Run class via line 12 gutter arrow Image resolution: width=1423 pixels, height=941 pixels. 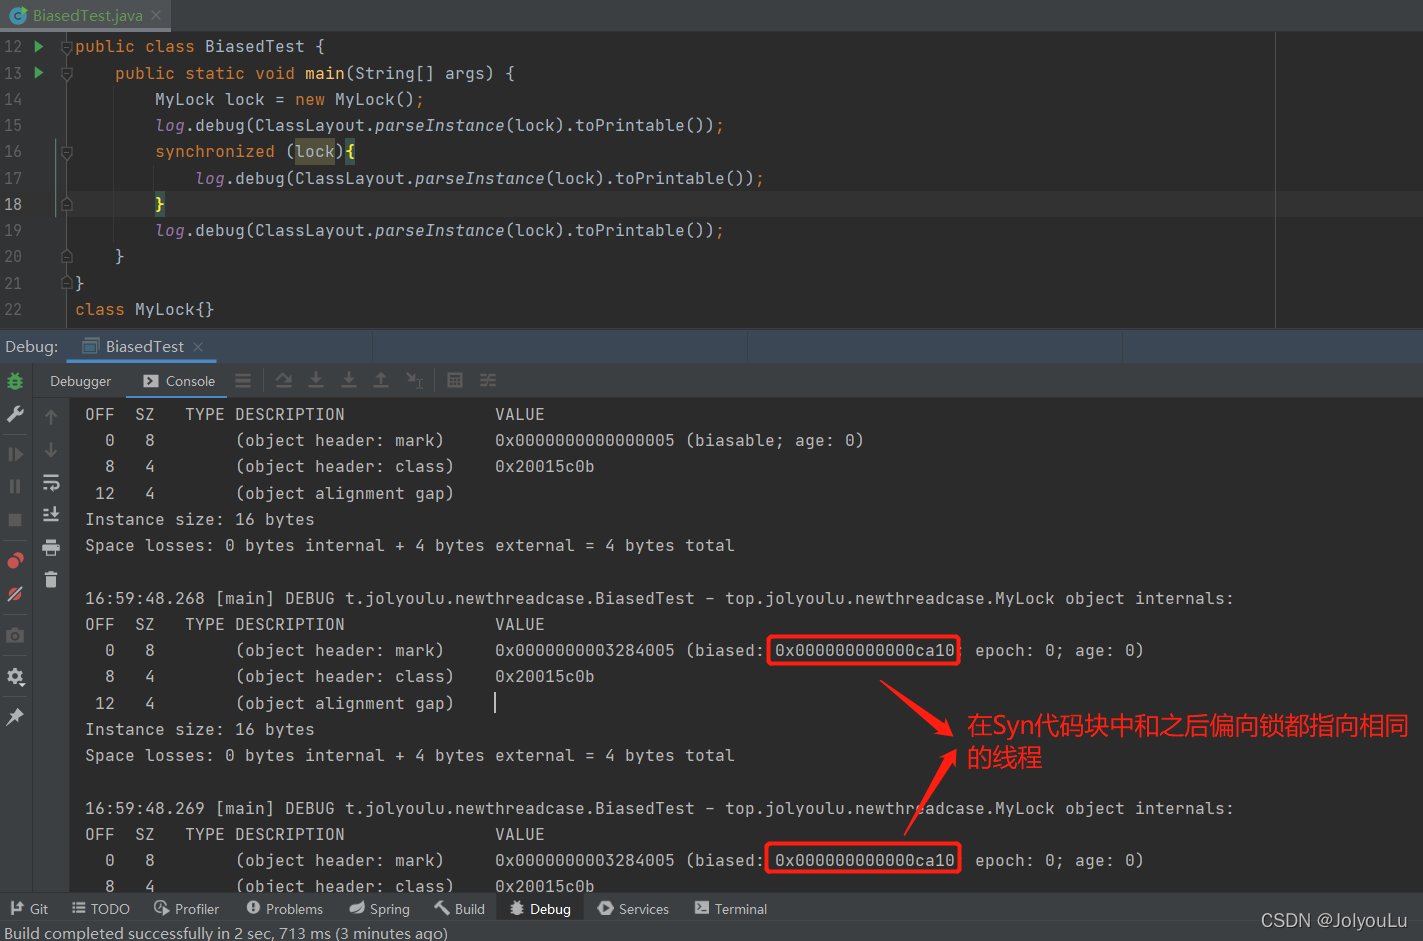pos(39,46)
